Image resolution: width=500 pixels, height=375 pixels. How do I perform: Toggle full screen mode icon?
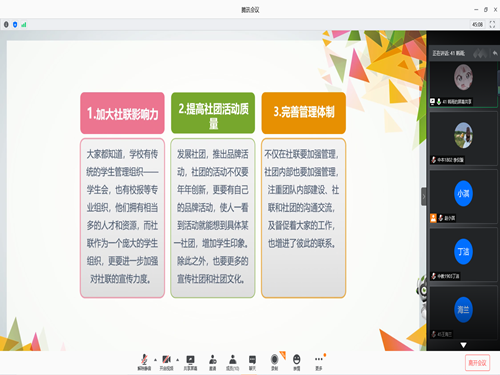(492, 24)
